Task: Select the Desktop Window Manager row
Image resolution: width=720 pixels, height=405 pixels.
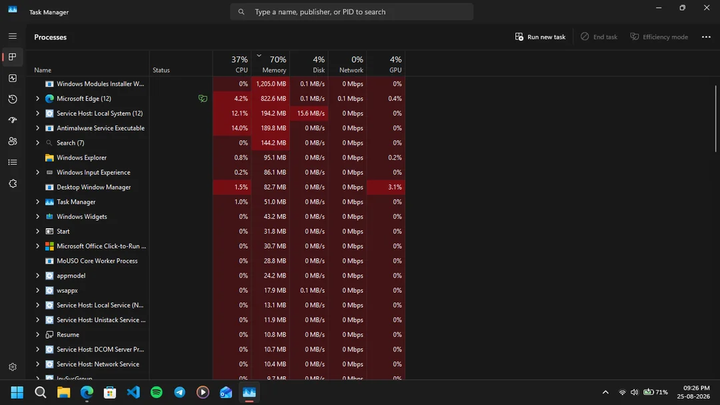Action: [215, 187]
